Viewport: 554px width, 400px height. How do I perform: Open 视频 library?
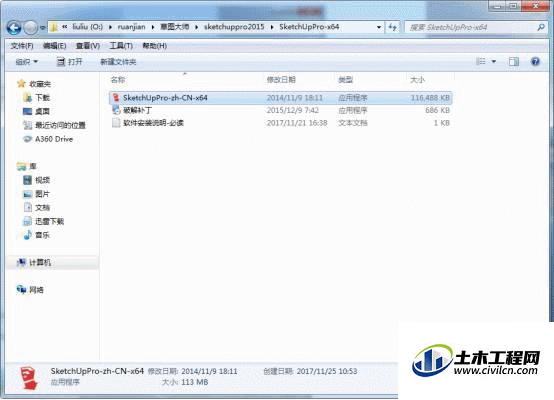(x=37, y=180)
